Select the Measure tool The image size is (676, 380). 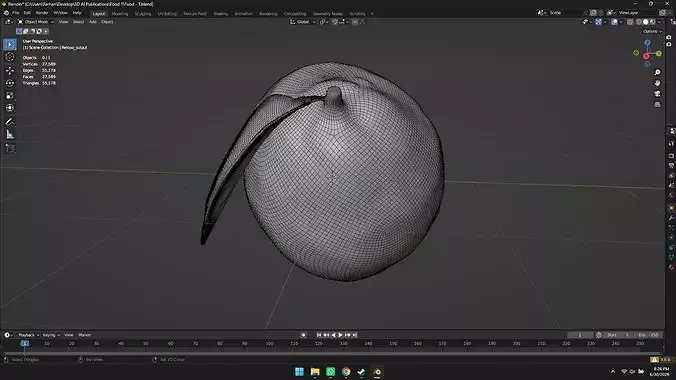pyautogui.click(x=10, y=135)
